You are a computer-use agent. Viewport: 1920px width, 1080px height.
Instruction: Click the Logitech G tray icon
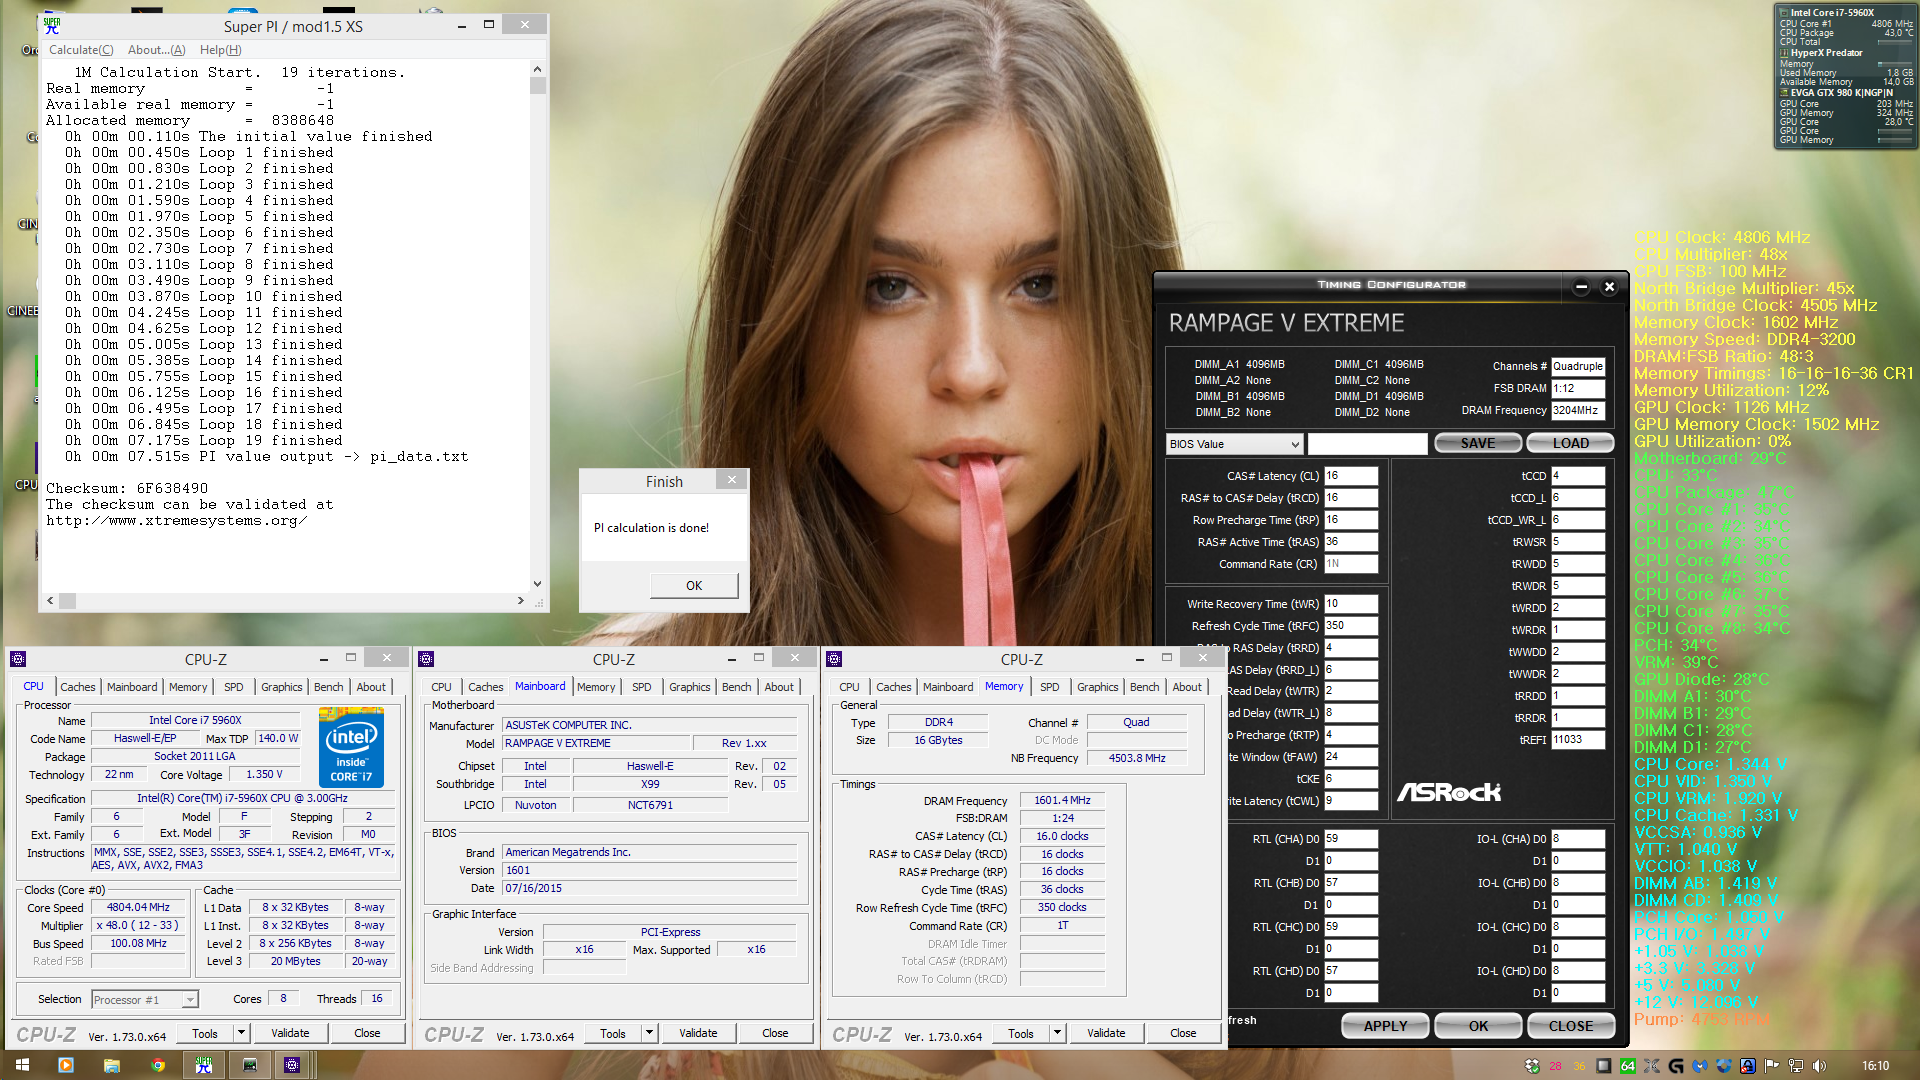coord(1676,1066)
